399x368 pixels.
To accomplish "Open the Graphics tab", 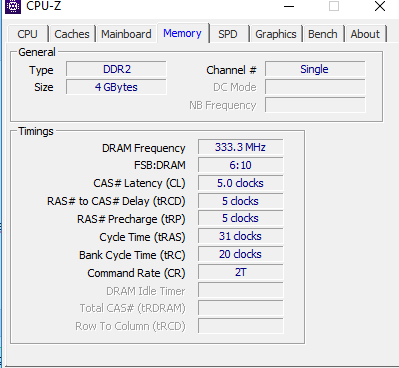I will 276,34.
